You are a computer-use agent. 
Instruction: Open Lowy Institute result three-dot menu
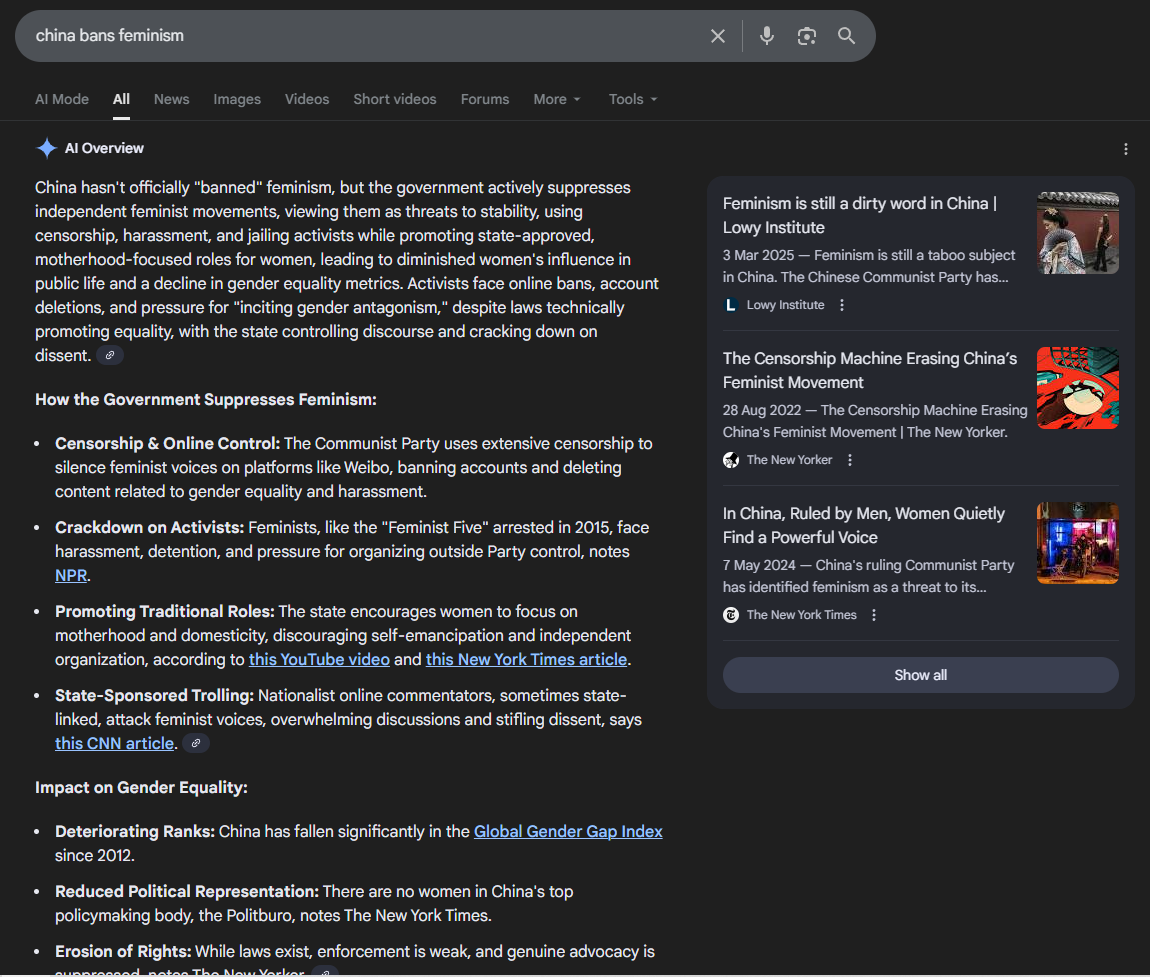tap(842, 305)
